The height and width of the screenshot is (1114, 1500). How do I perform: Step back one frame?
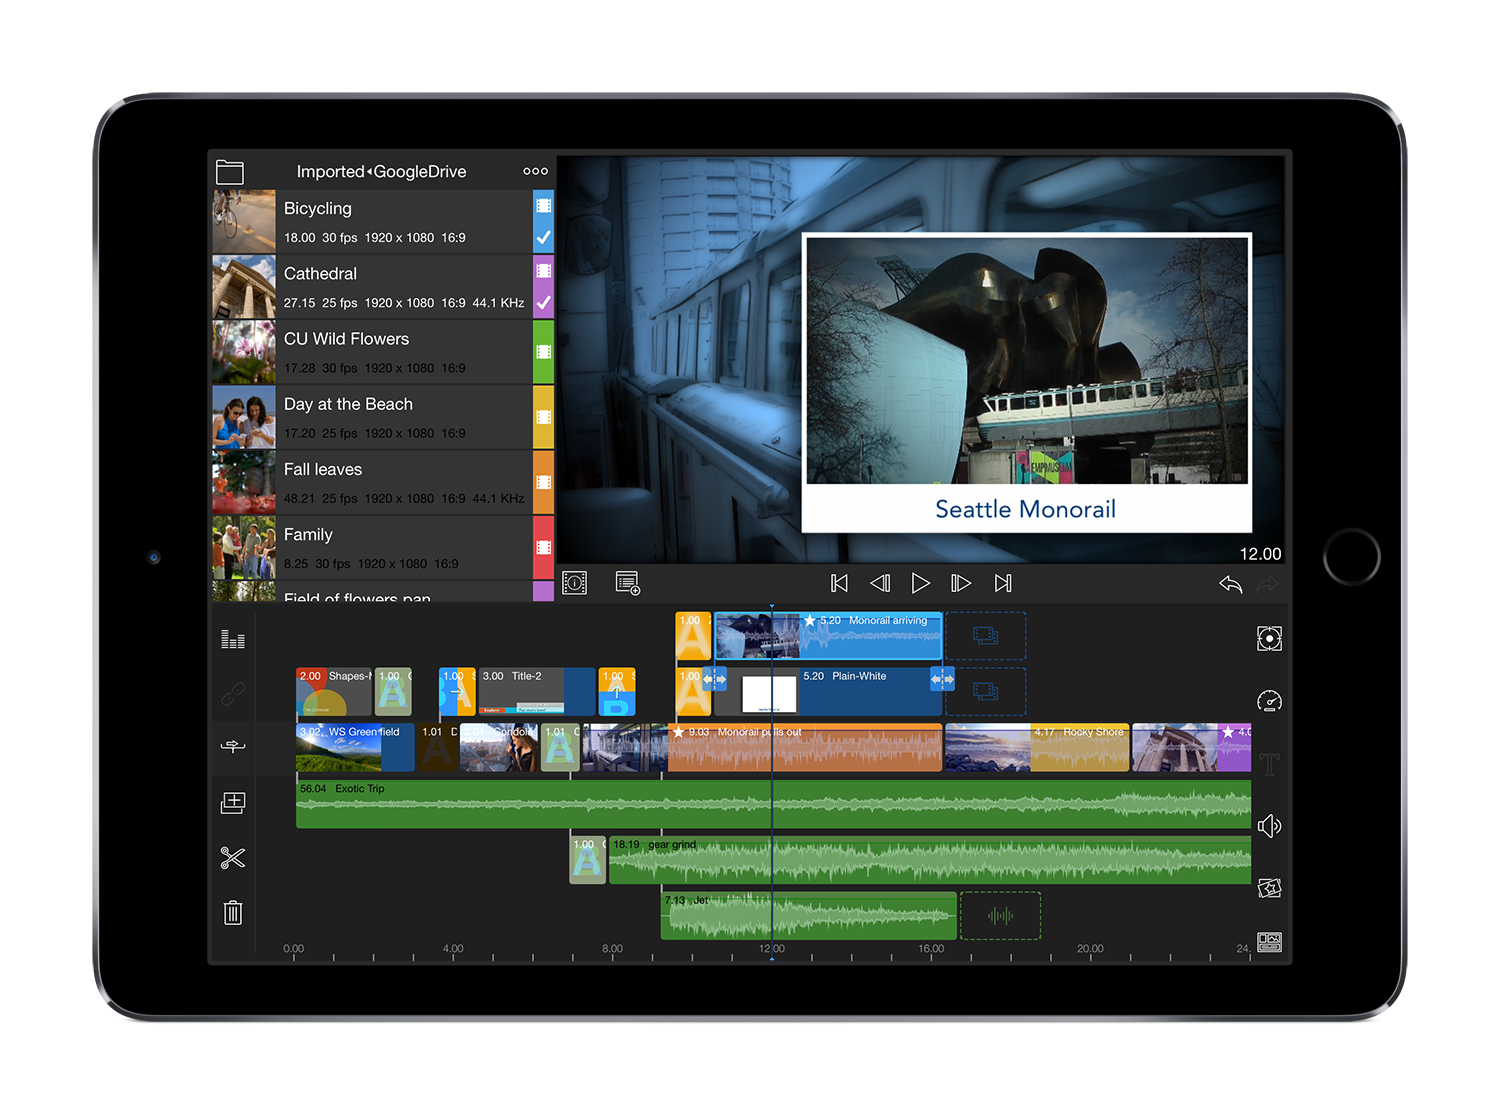[880, 583]
